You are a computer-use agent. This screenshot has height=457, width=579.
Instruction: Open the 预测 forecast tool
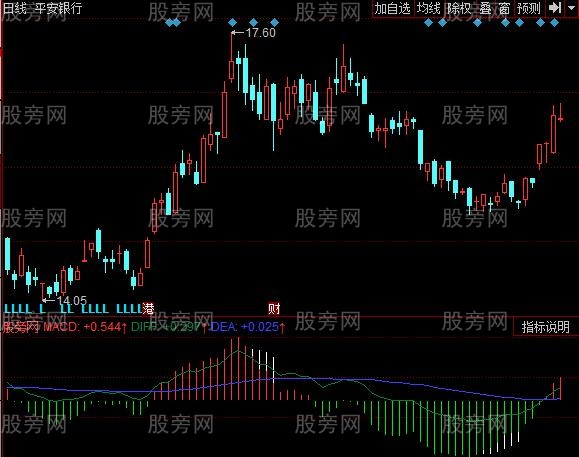tap(529, 8)
